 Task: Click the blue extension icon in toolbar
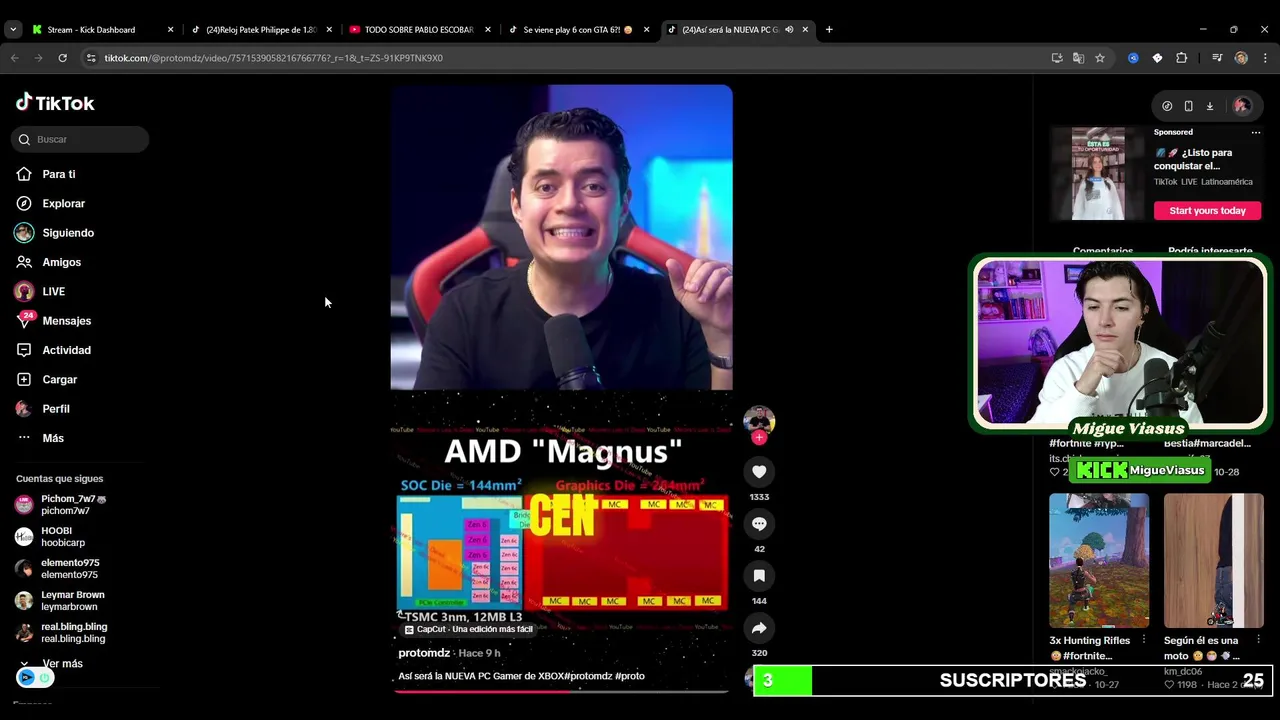pyautogui.click(x=1133, y=58)
